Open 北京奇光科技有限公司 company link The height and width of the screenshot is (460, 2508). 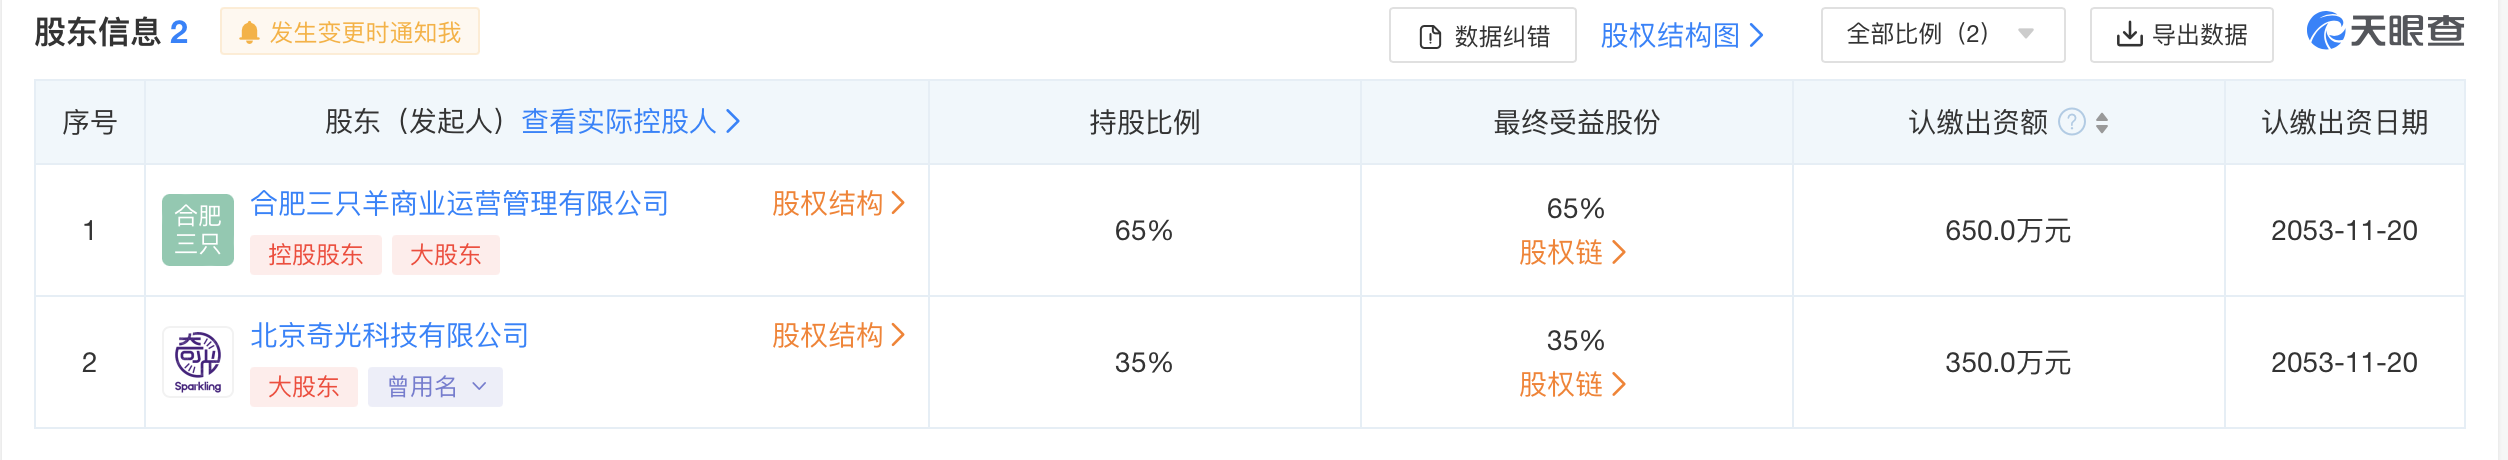pos(389,336)
